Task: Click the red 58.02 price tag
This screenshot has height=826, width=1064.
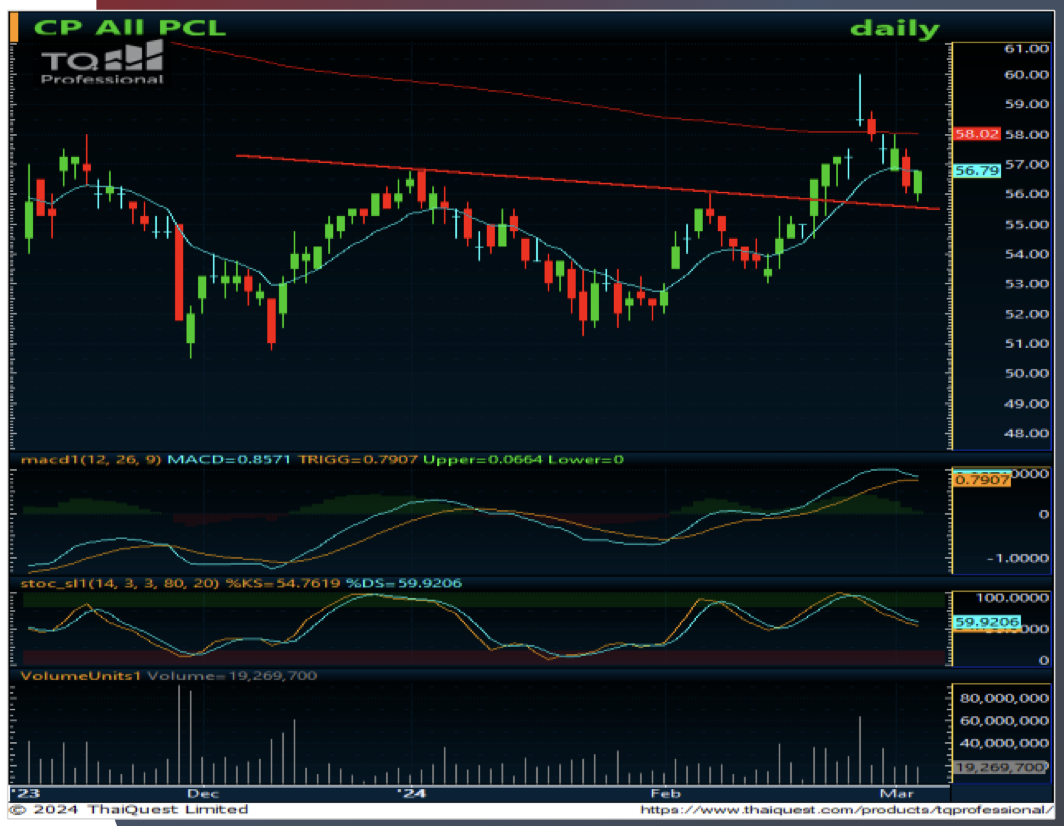Action: point(976,134)
